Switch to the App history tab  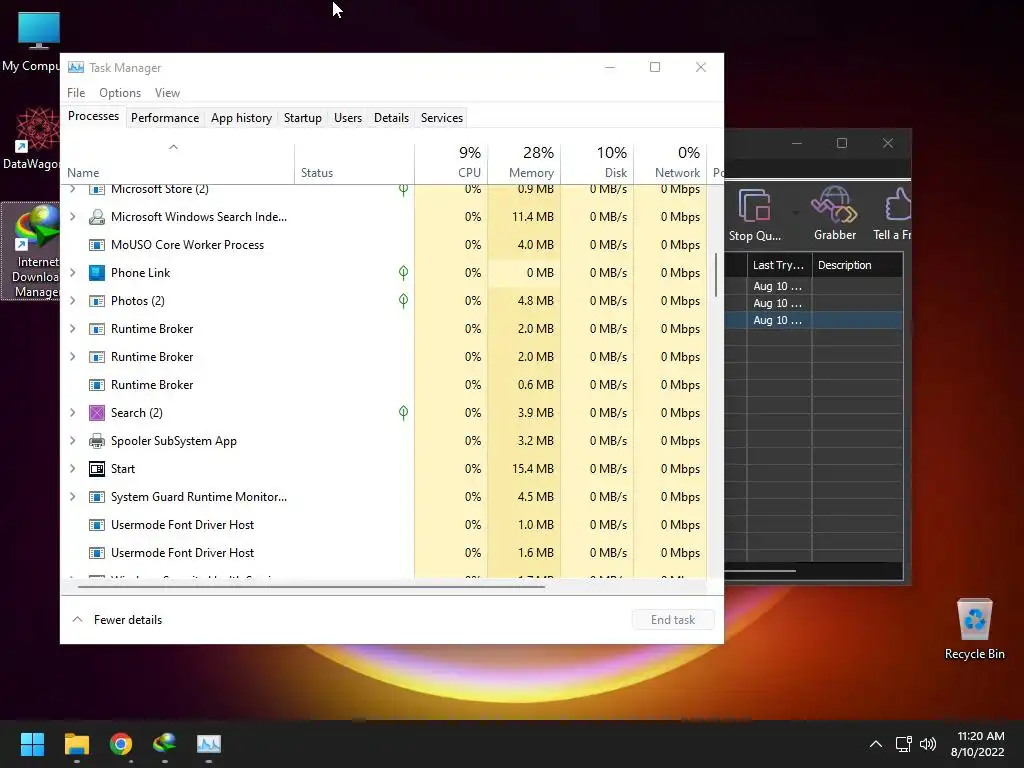coord(241,118)
